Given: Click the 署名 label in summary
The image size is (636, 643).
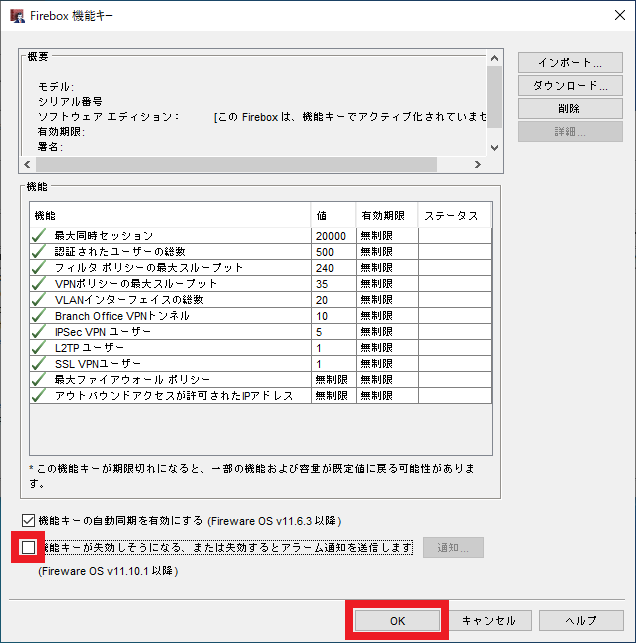Looking at the screenshot, I should point(50,147).
